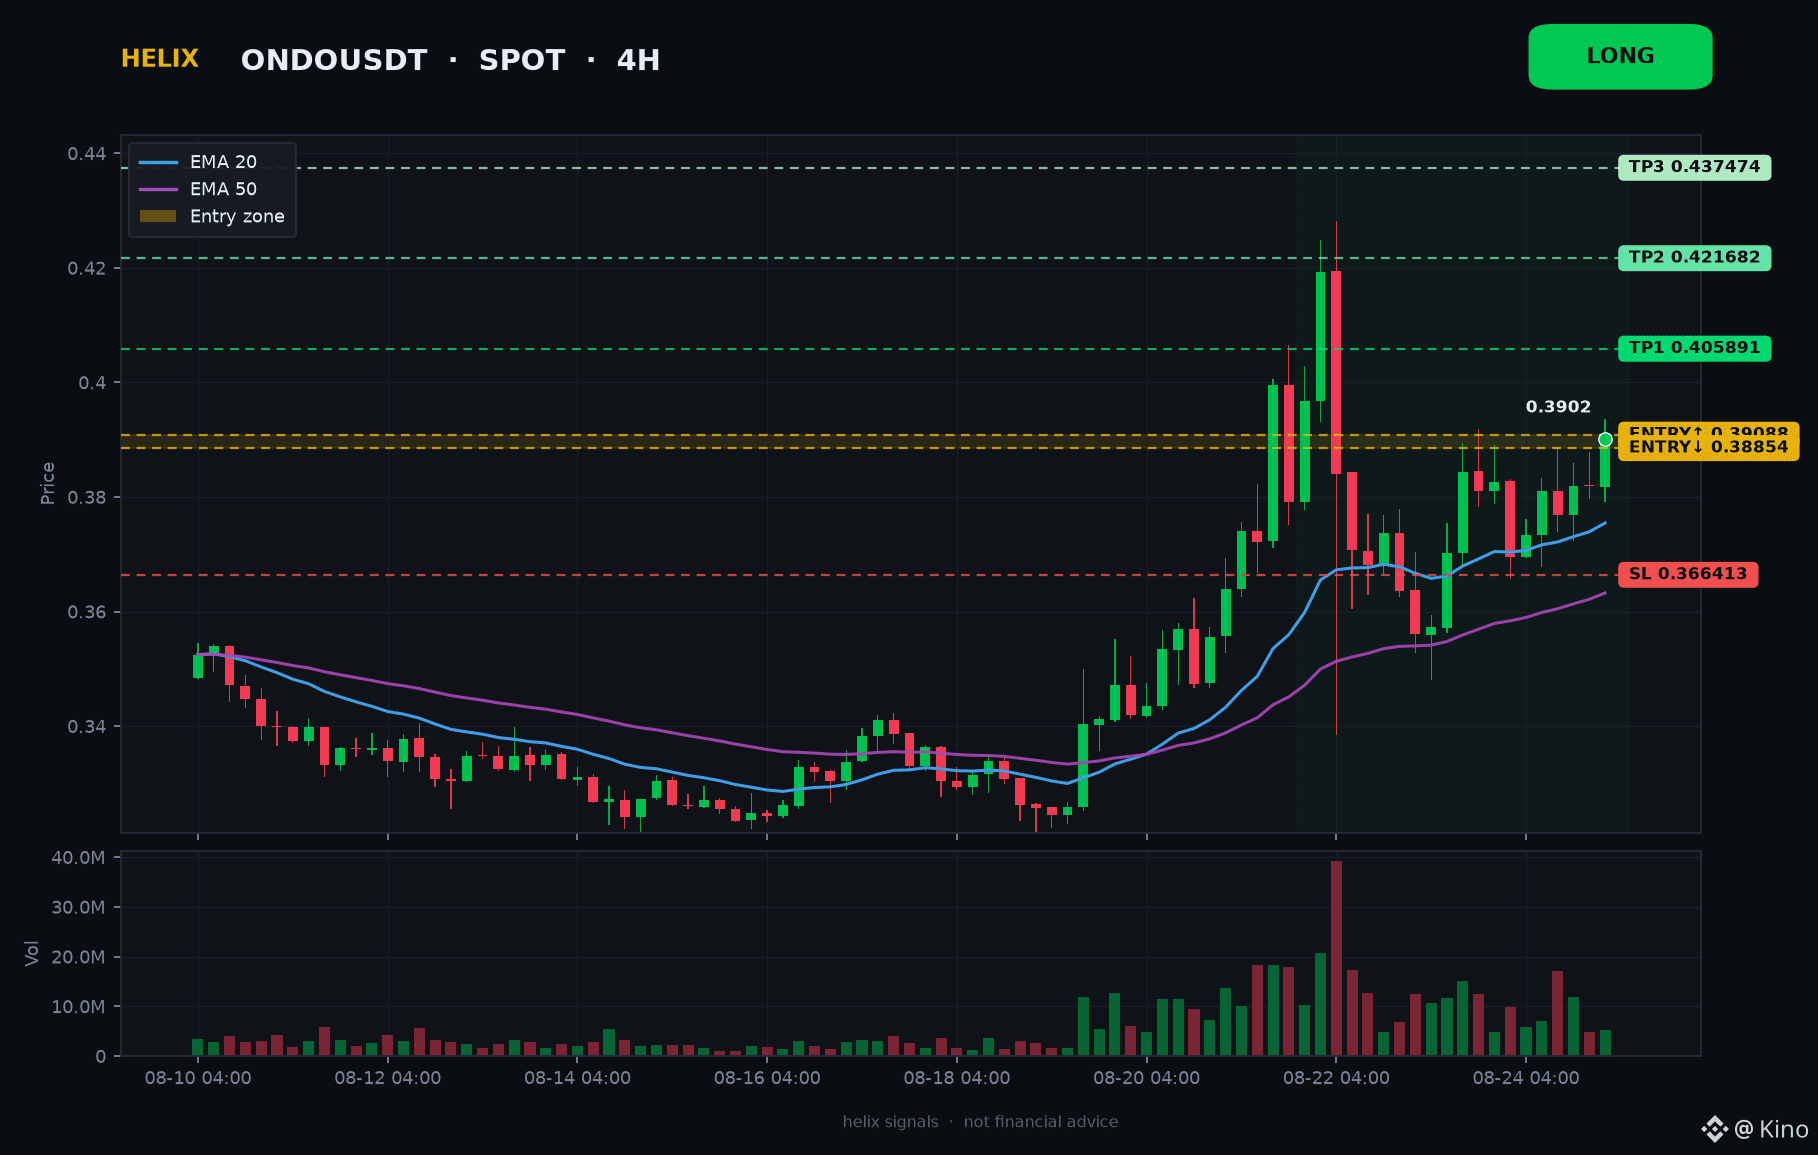Click the Binance logo beside @ Kino
1818x1155 pixels.
click(x=1715, y=1129)
